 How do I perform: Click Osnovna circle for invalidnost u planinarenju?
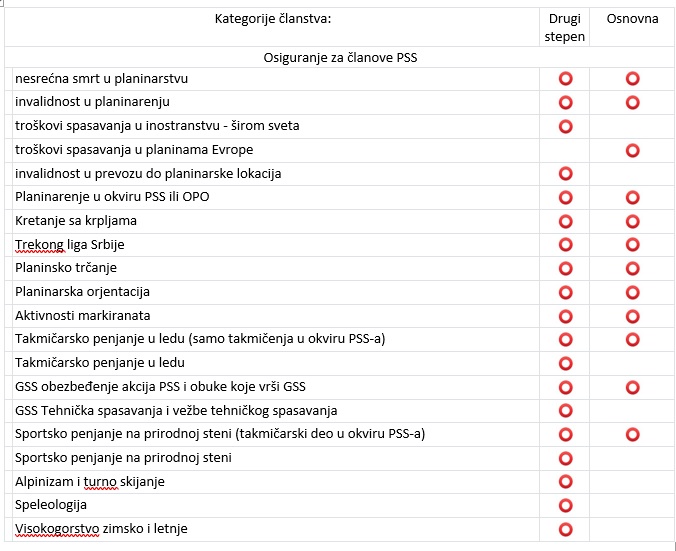(x=632, y=102)
